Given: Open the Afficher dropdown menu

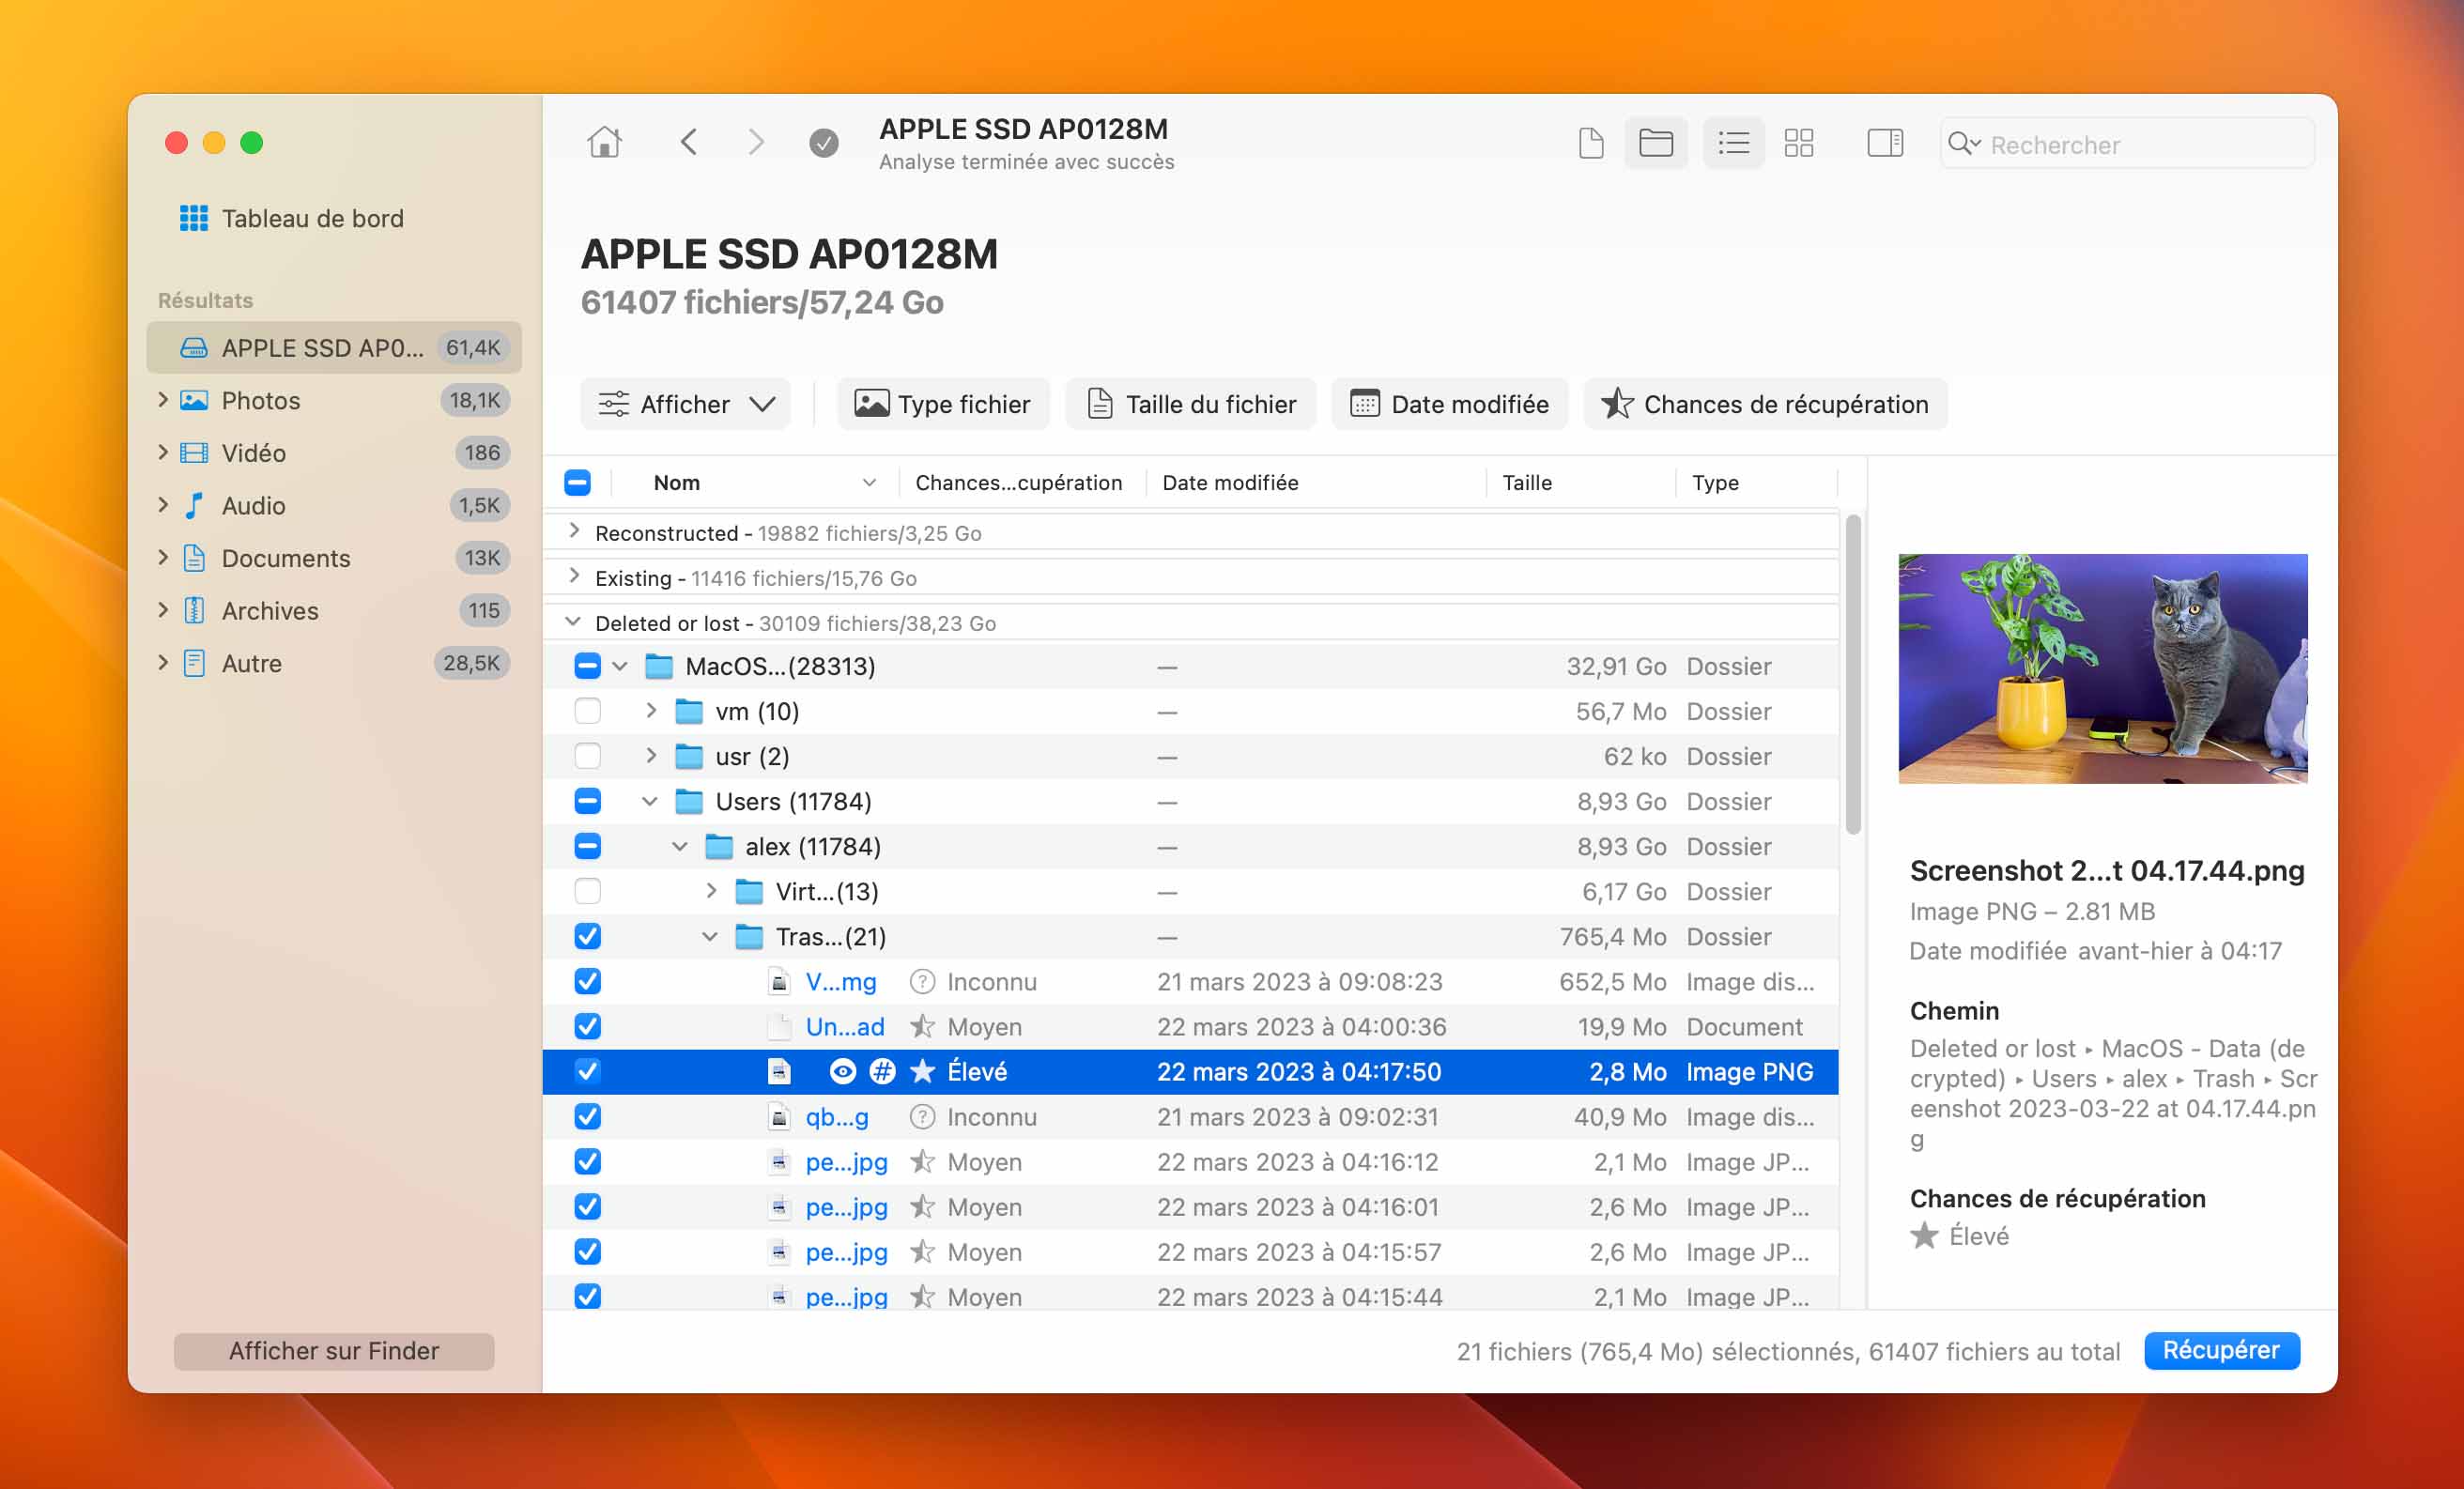Looking at the screenshot, I should click(686, 404).
